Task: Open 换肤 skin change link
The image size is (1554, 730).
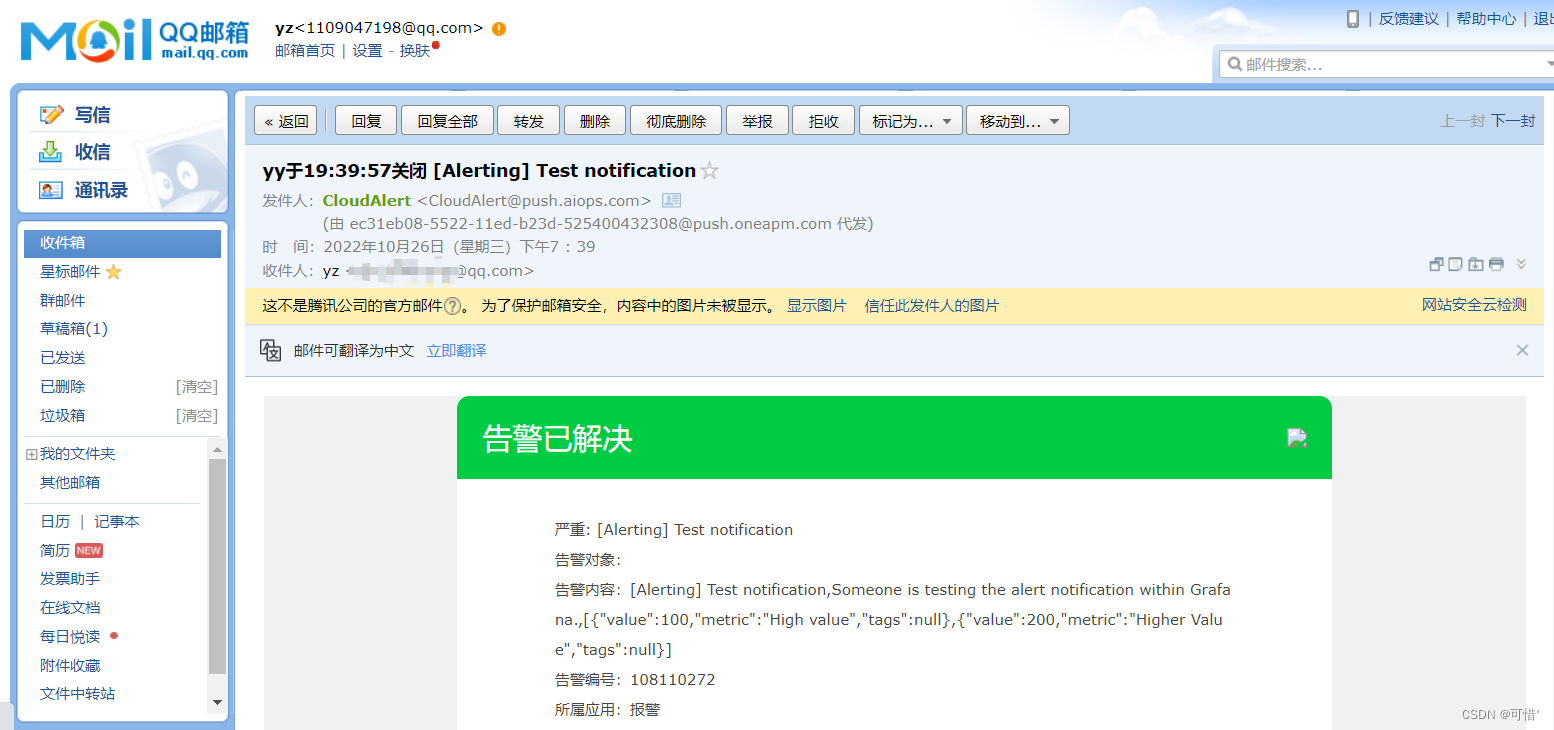Action: coord(414,51)
